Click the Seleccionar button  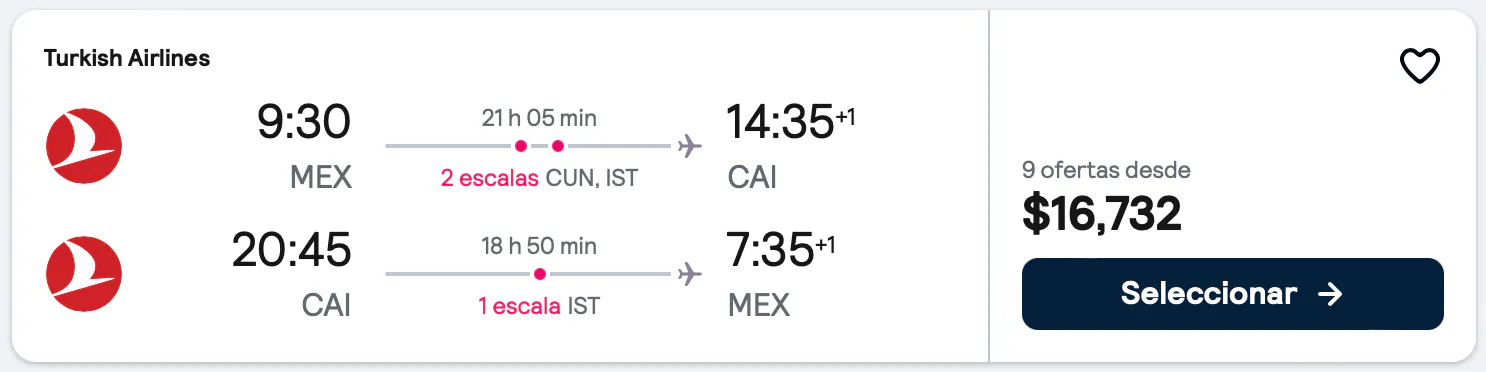1232,294
